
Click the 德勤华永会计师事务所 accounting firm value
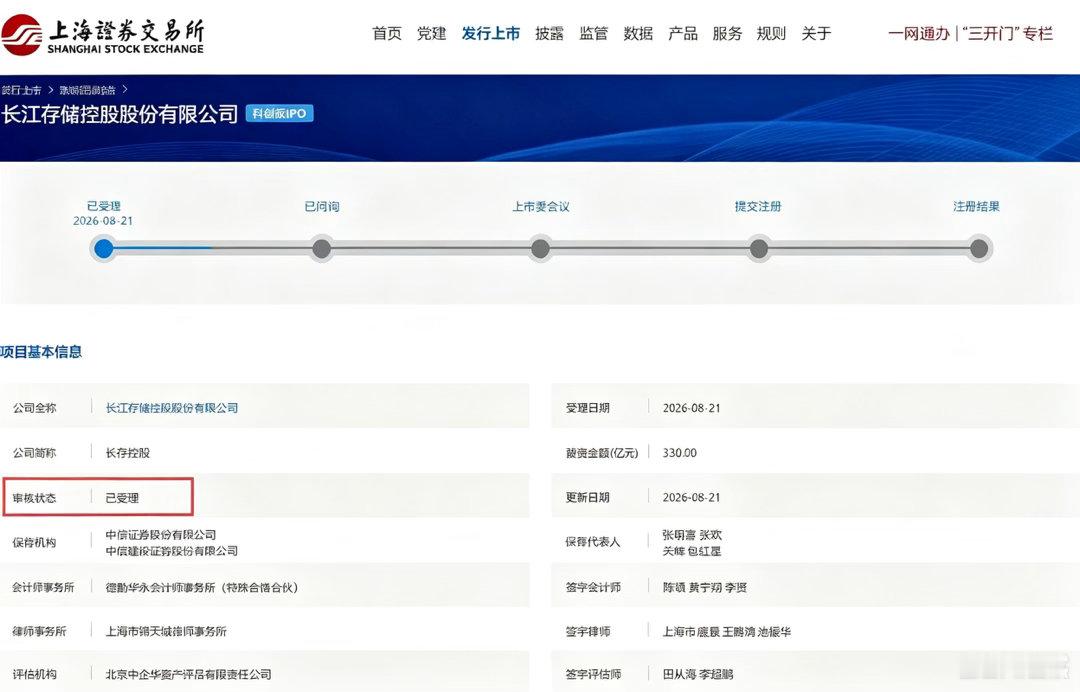(202, 587)
